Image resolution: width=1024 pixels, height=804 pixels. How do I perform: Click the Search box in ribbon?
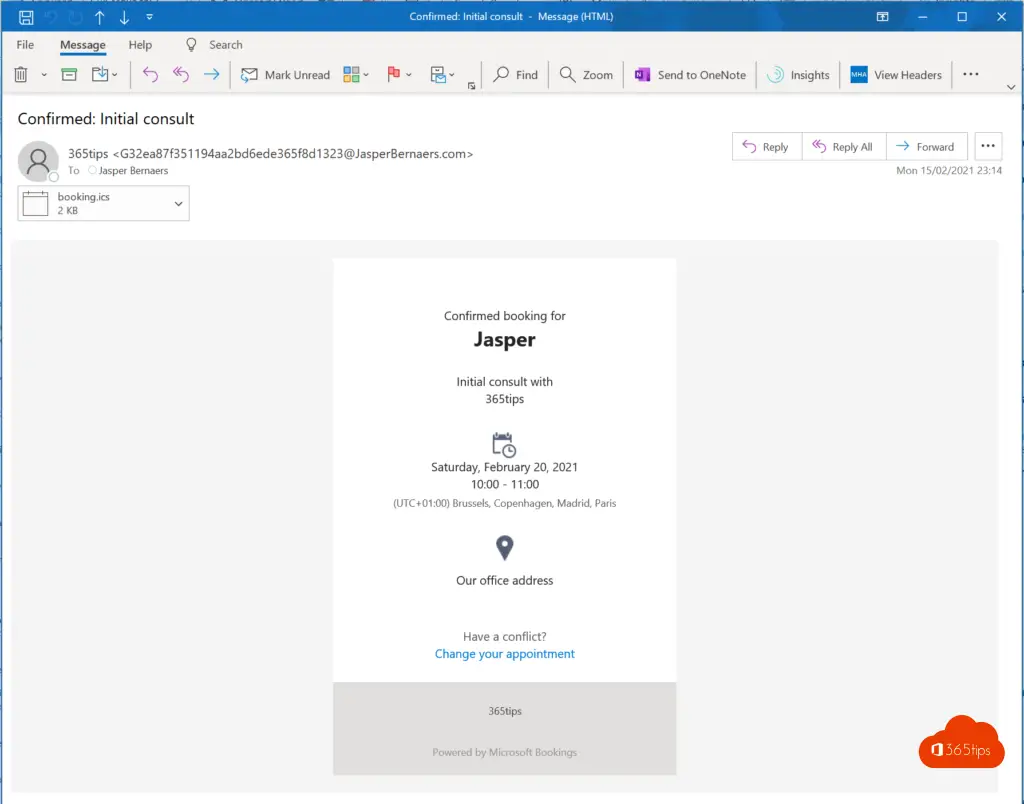[225, 44]
